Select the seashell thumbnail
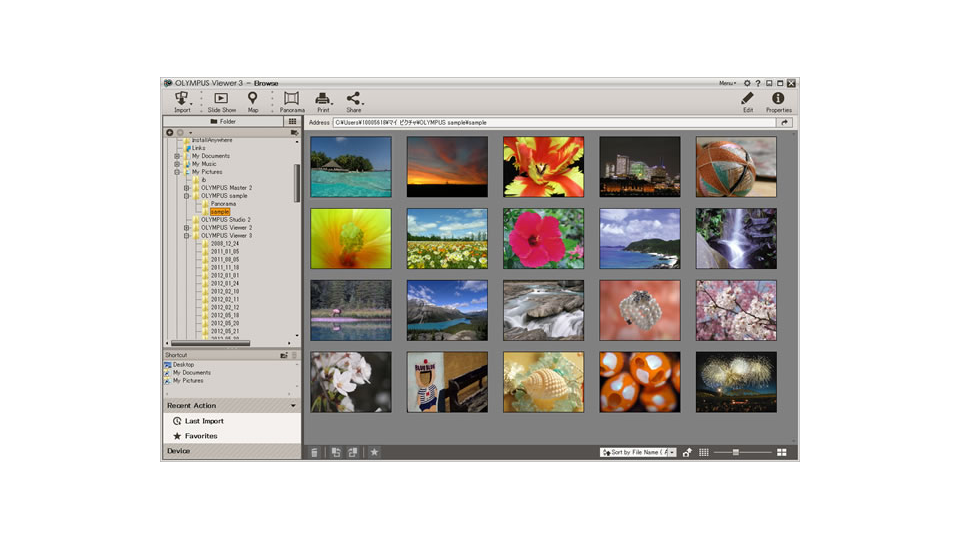 click(544, 382)
